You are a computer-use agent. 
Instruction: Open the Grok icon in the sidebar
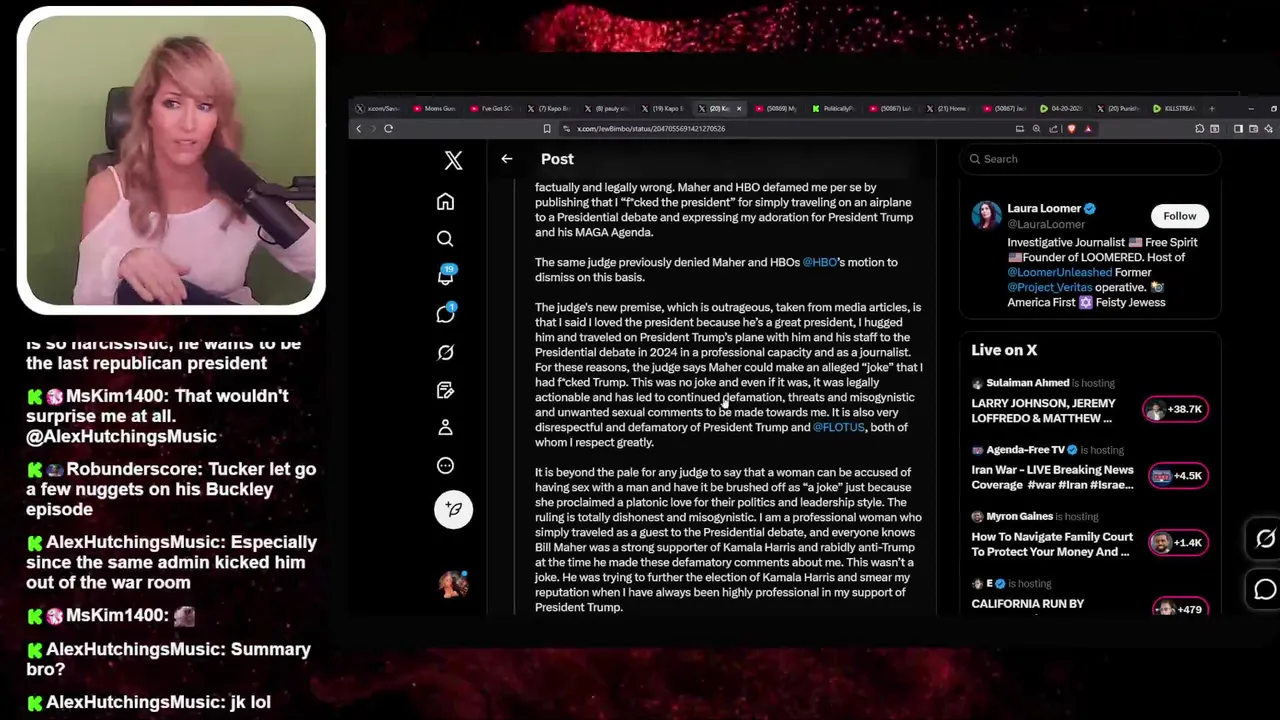tap(445, 352)
